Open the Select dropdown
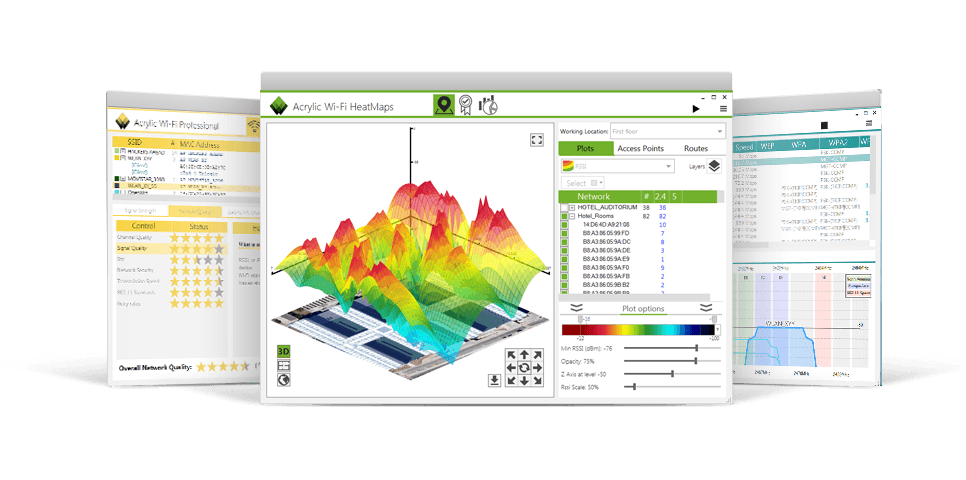The image size is (966, 480). pos(583,183)
